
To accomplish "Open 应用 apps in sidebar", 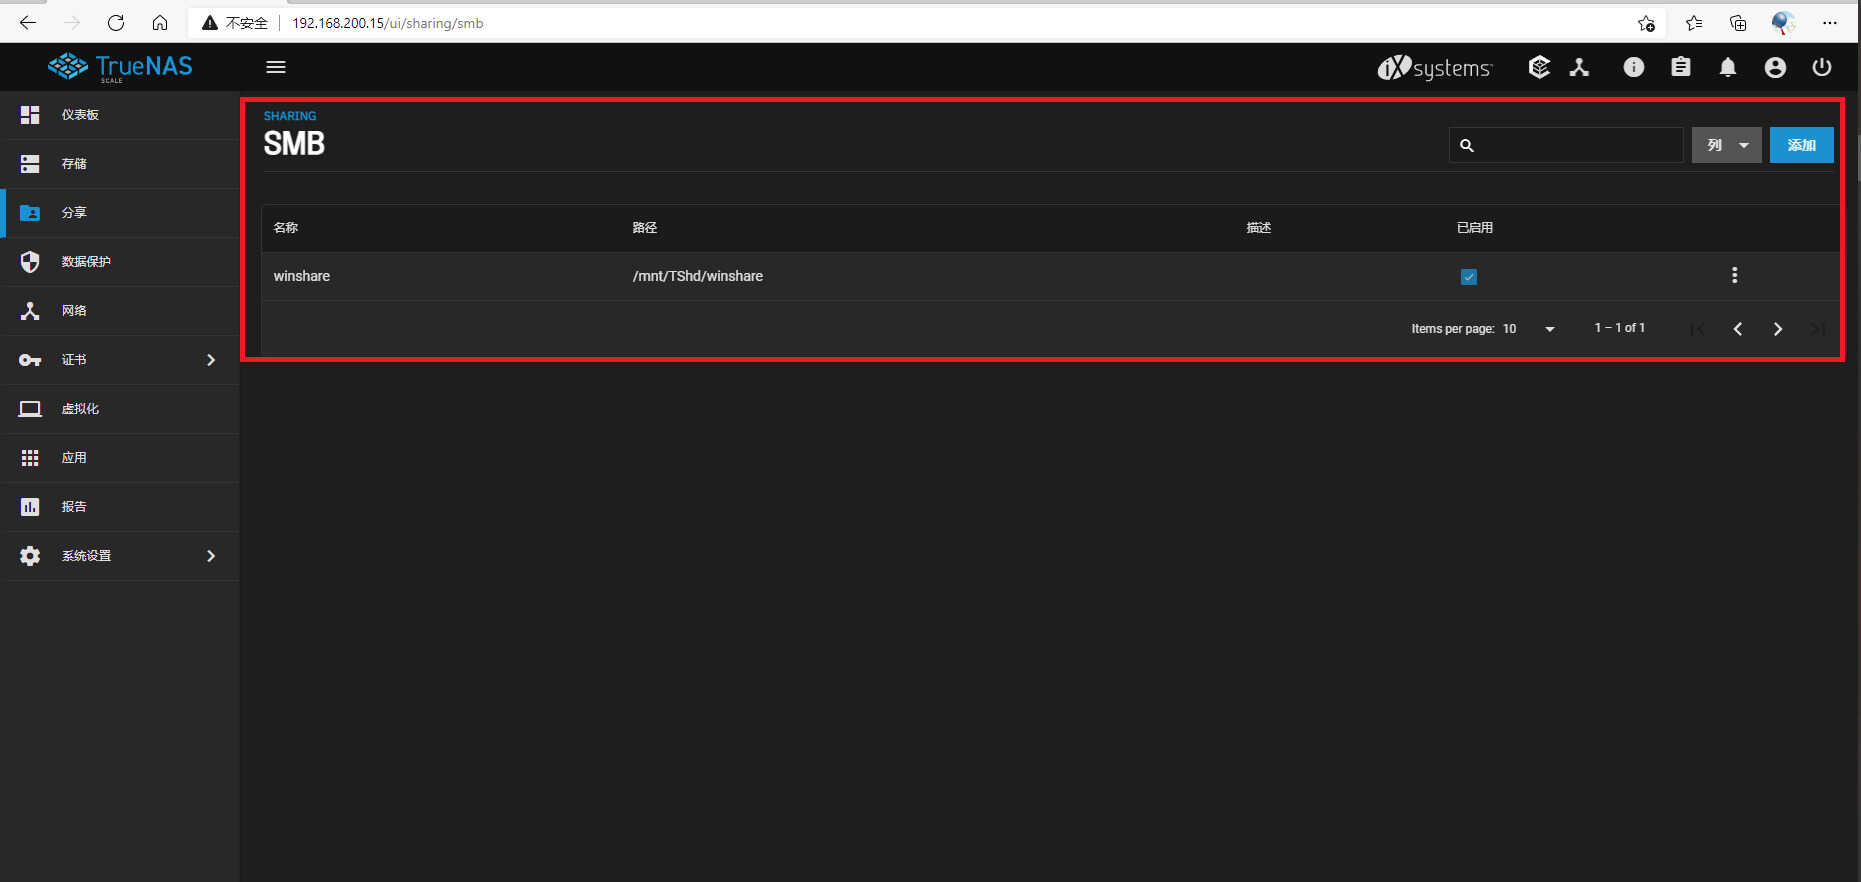I will 120,458.
